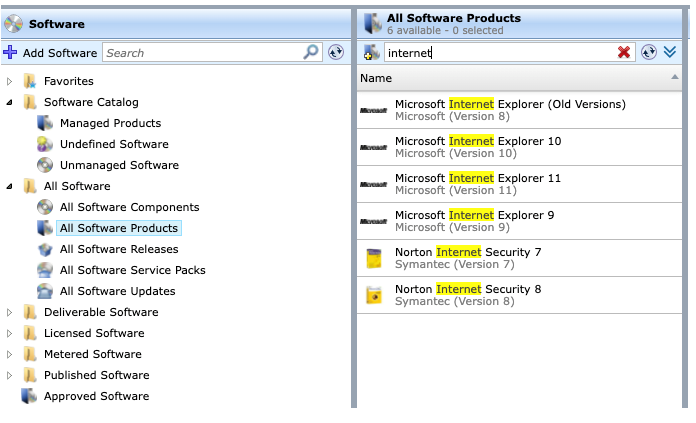
Task: Select Norton Internet Security 8 row
Action: click(519, 295)
